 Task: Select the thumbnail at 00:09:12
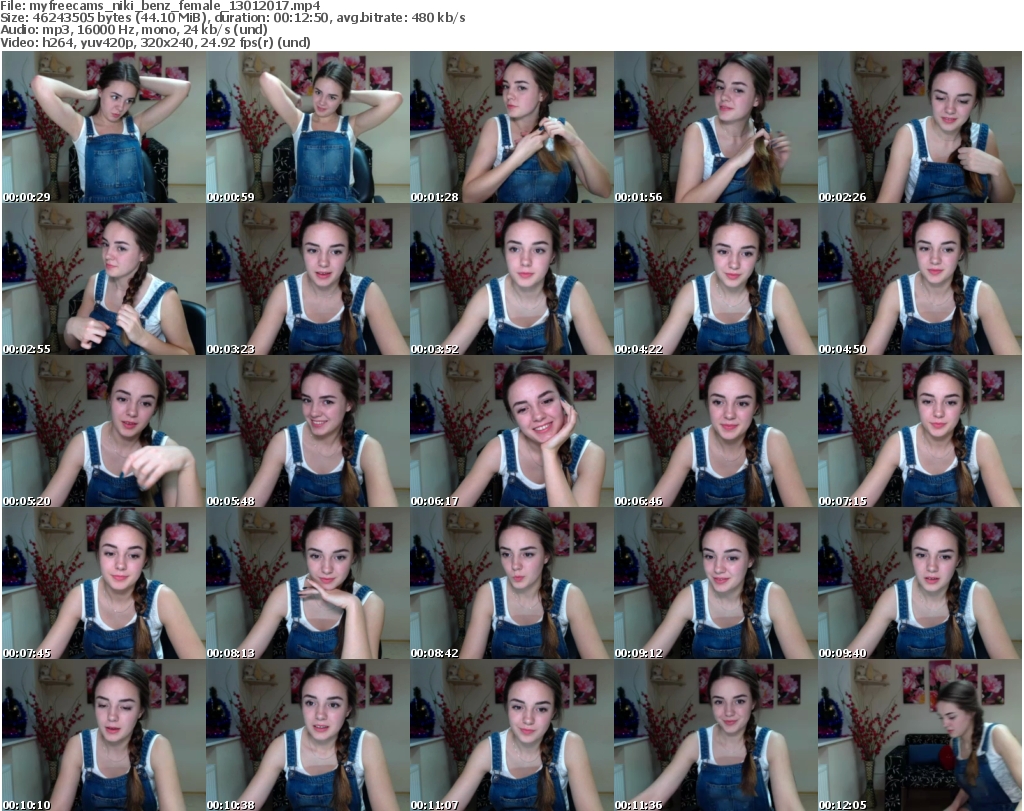[716, 584]
